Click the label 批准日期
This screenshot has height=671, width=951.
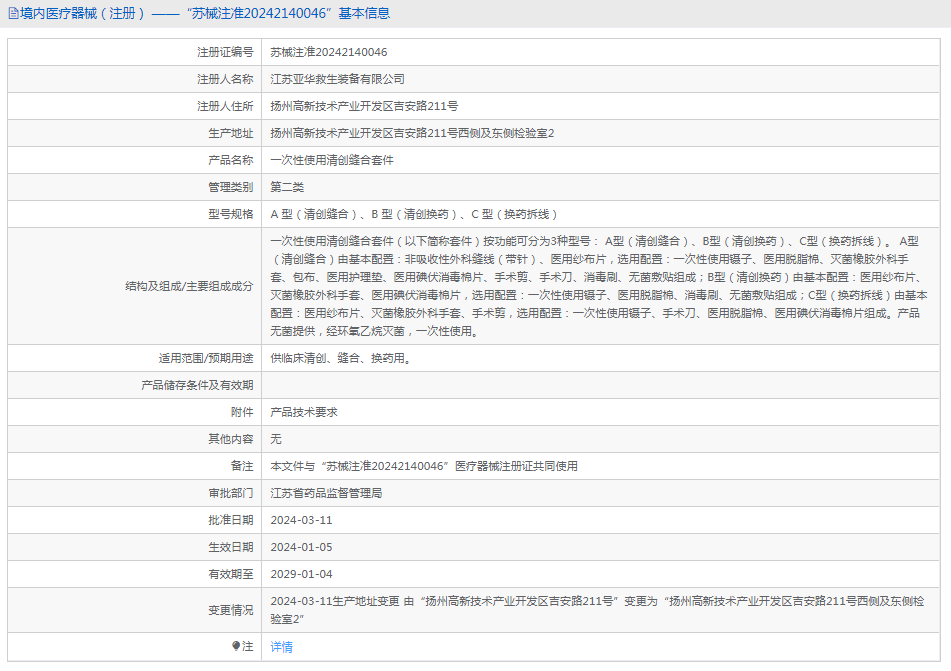(231, 520)
